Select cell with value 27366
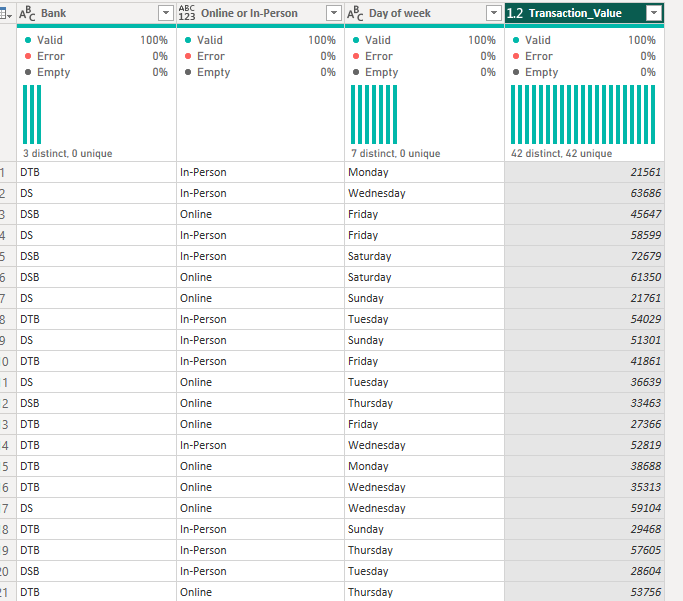Screen dimensions: 683x601 pyautogui.click(x=584, y=424)
